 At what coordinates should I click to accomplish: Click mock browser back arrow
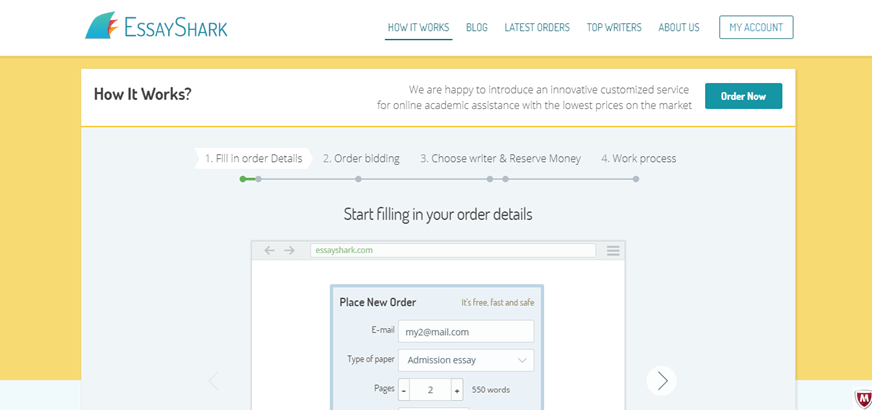tap(270, 250)
